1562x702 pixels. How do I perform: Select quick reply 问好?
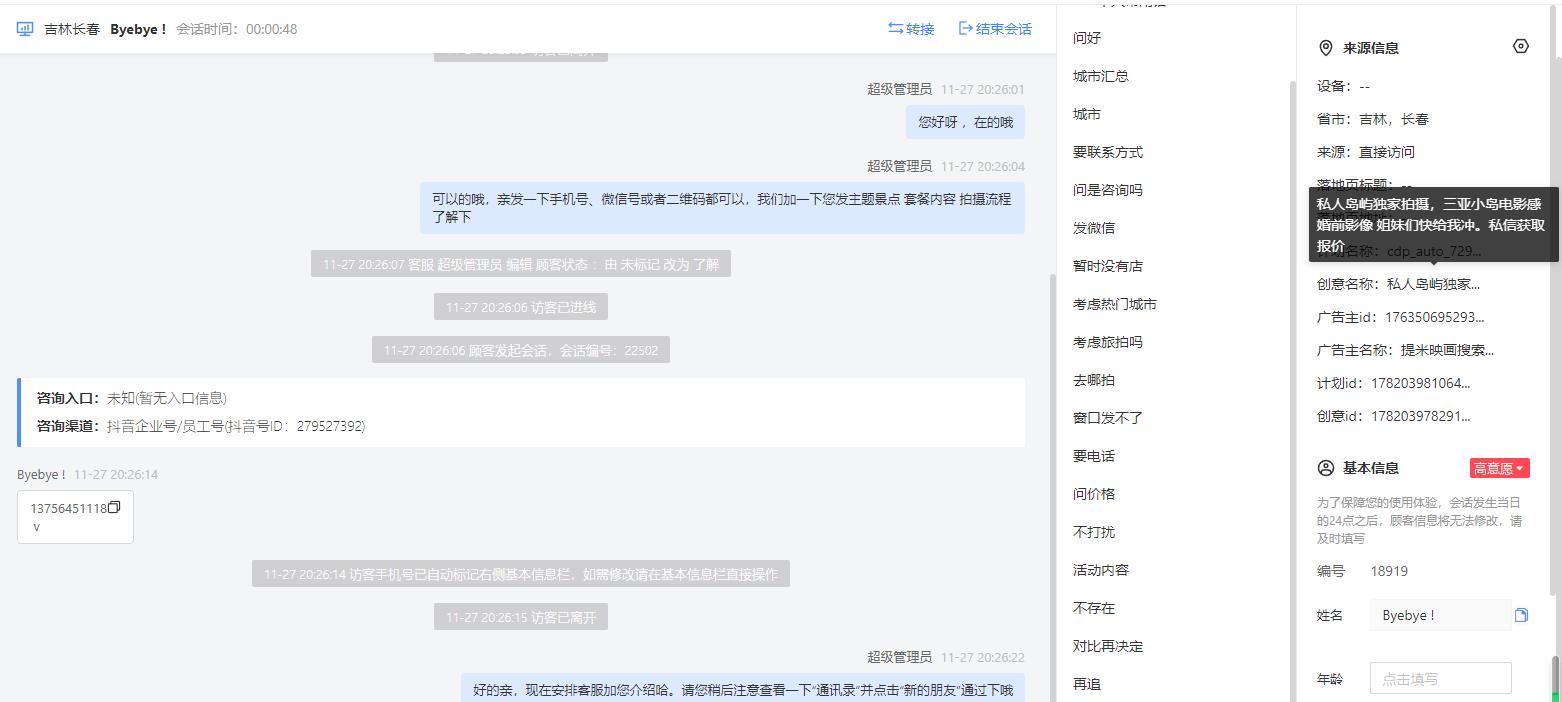tap(1087, 38)
